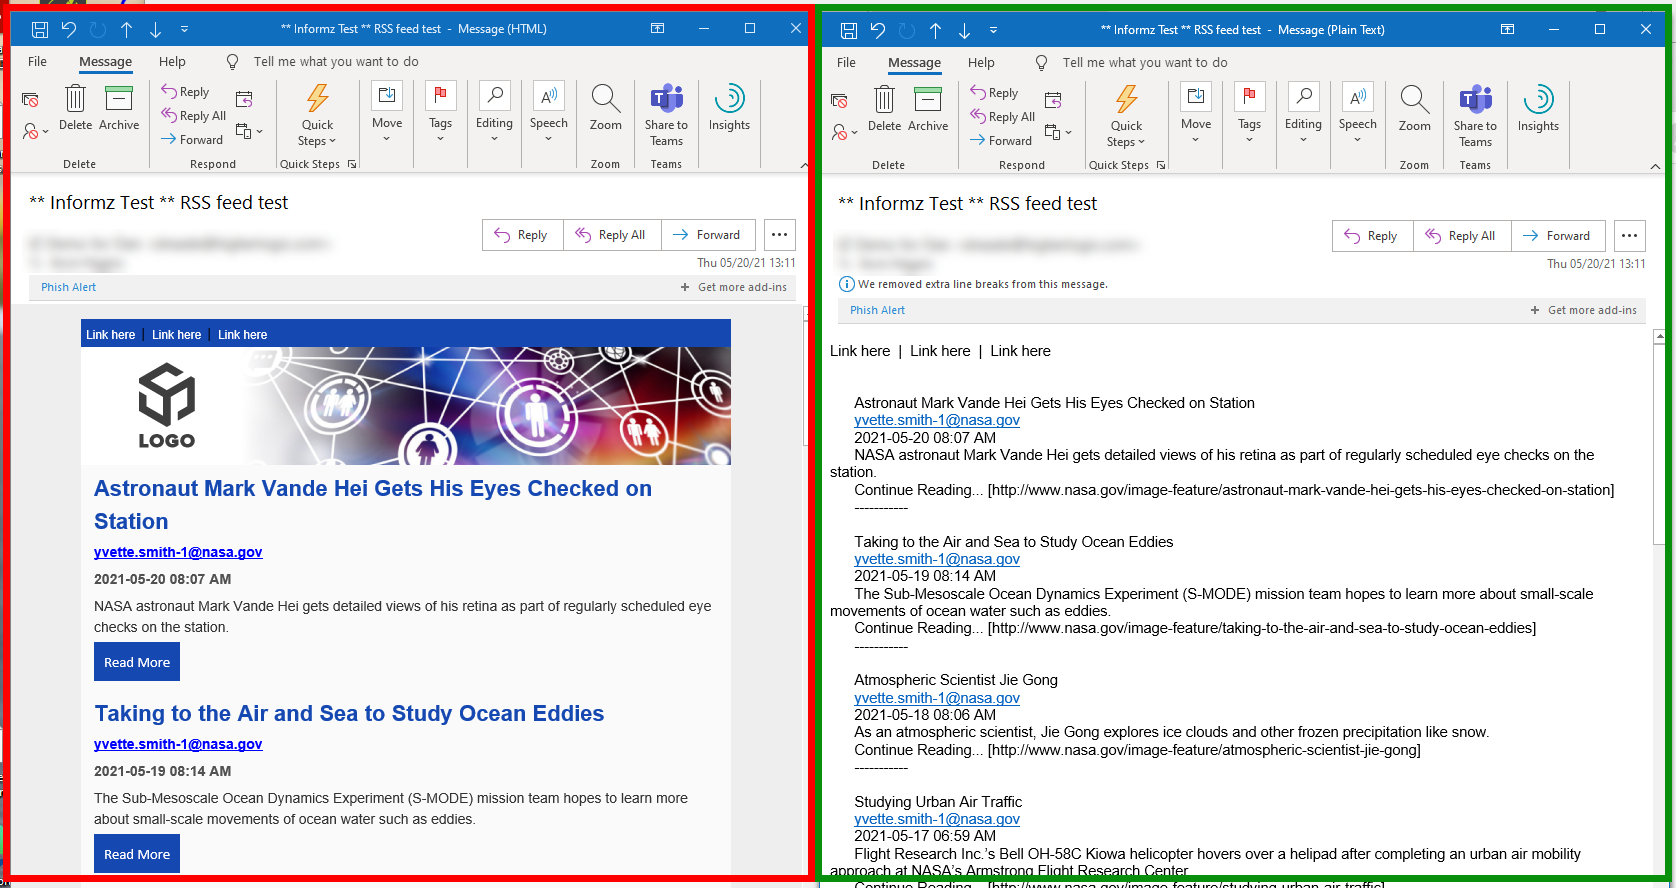
Task: Click Read More under the Ocean Eddies article
Action: pyautogui.click(x=137, y=854)
